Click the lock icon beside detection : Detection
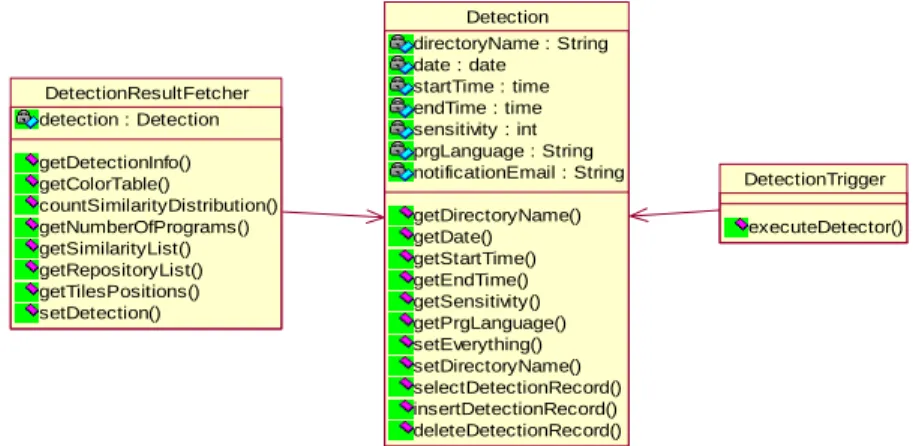This screenshot has width=913, height=446. (x=27, y=119)
